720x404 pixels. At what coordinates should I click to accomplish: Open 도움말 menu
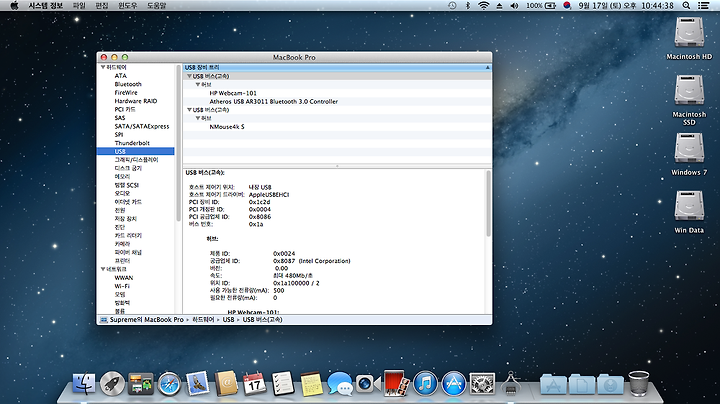coord(157,6)
